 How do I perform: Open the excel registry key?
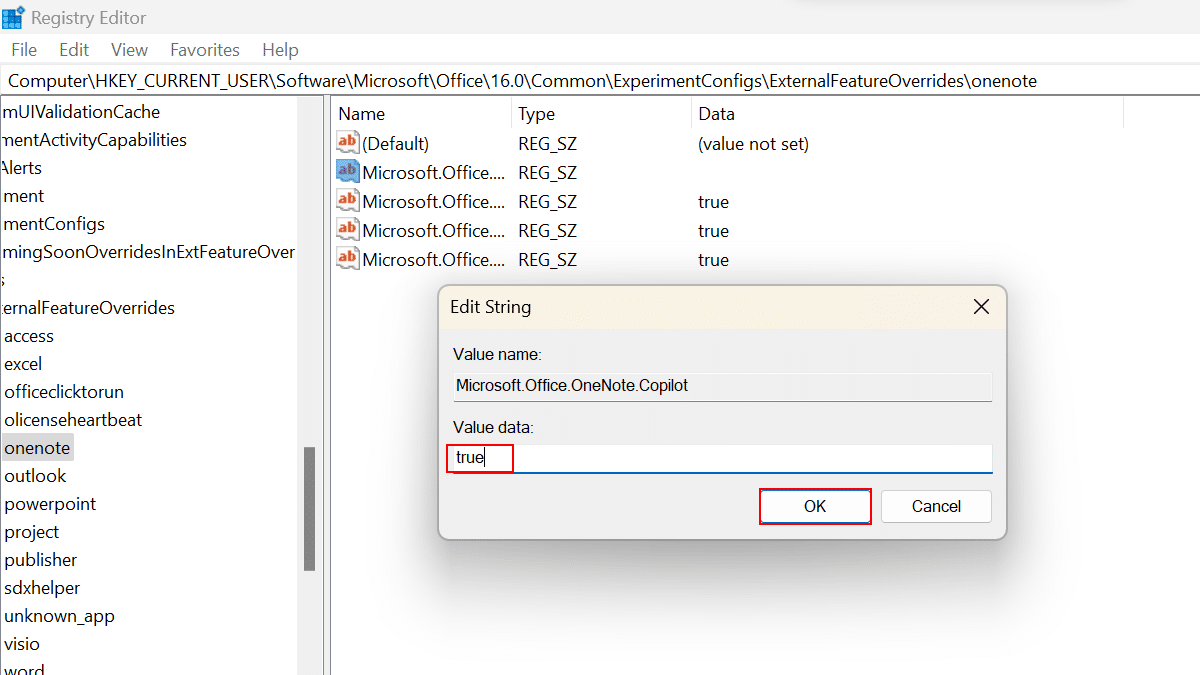(23, 363)
